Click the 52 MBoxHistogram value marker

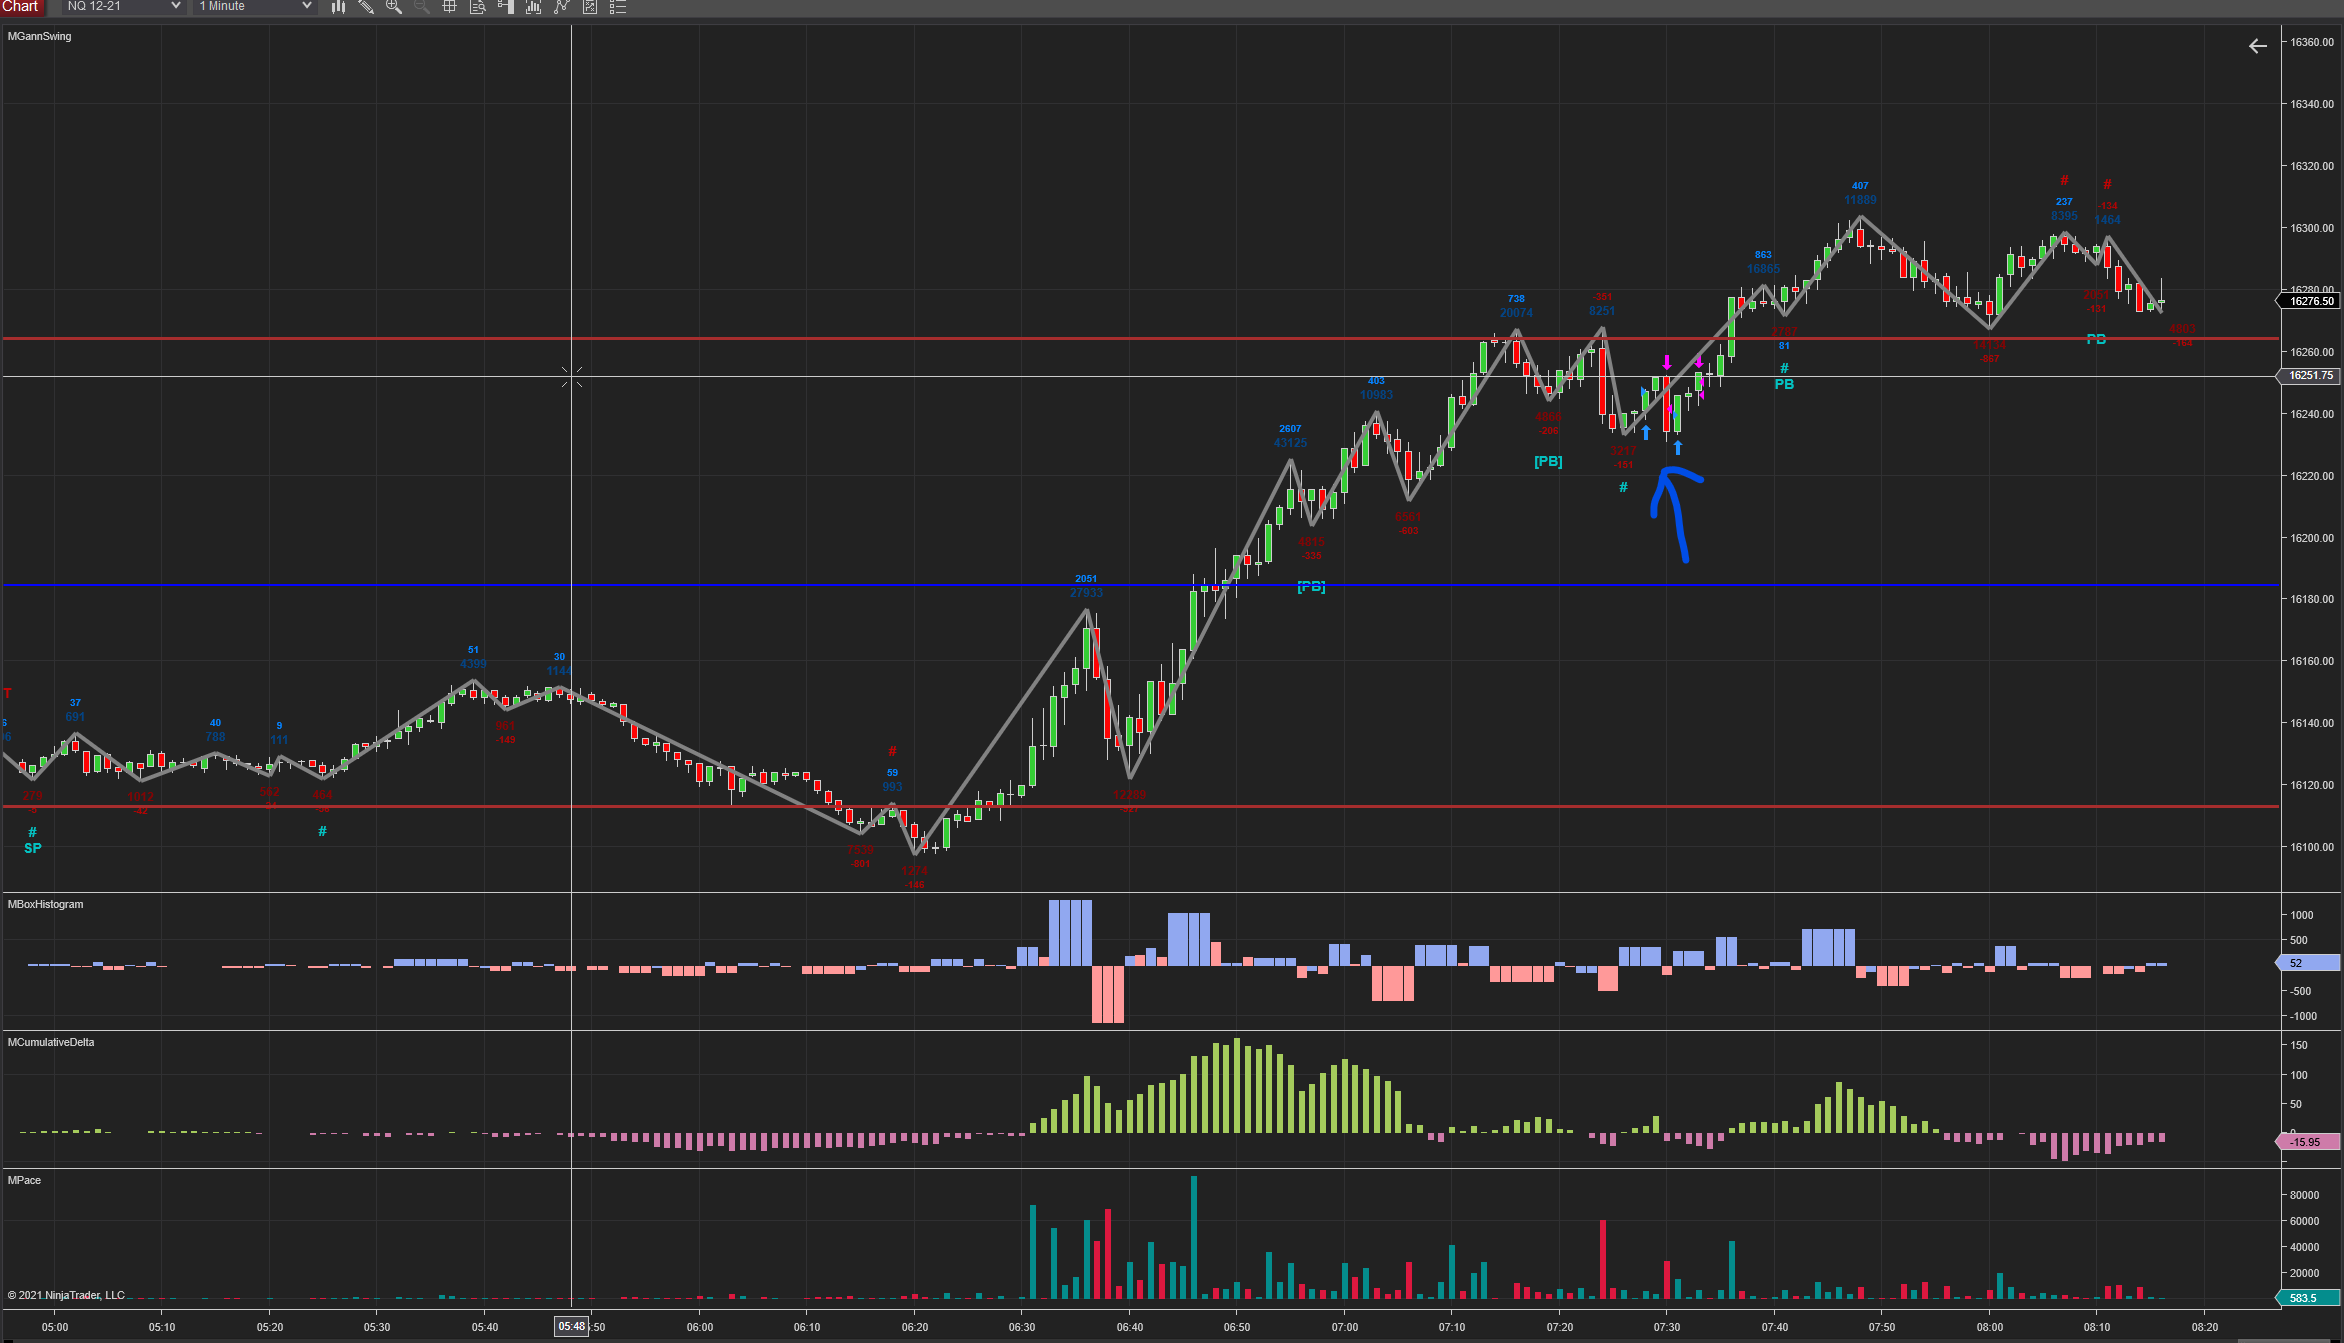pyautogui.click(x=2308, y=963)
